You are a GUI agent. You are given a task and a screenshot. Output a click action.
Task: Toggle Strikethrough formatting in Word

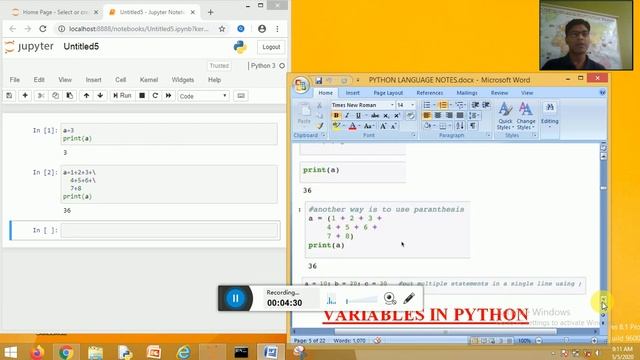tap(375, 116)
